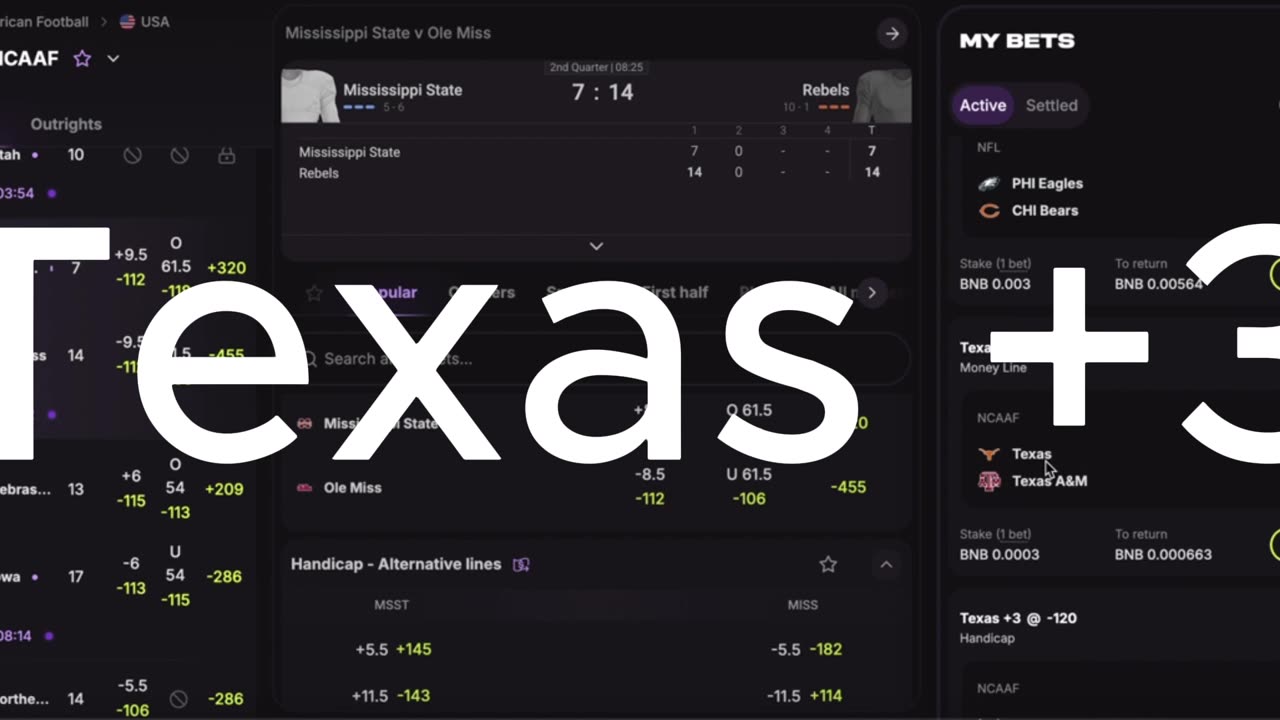Click the PHI Eagles team logo
The height and width of the screenshot is (720, 1280).
pos(989,184)
